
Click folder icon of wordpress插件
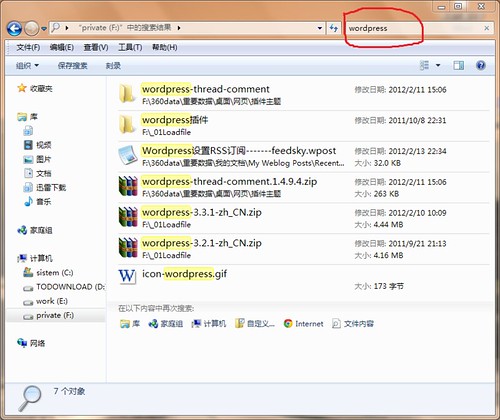pos(127,124)
